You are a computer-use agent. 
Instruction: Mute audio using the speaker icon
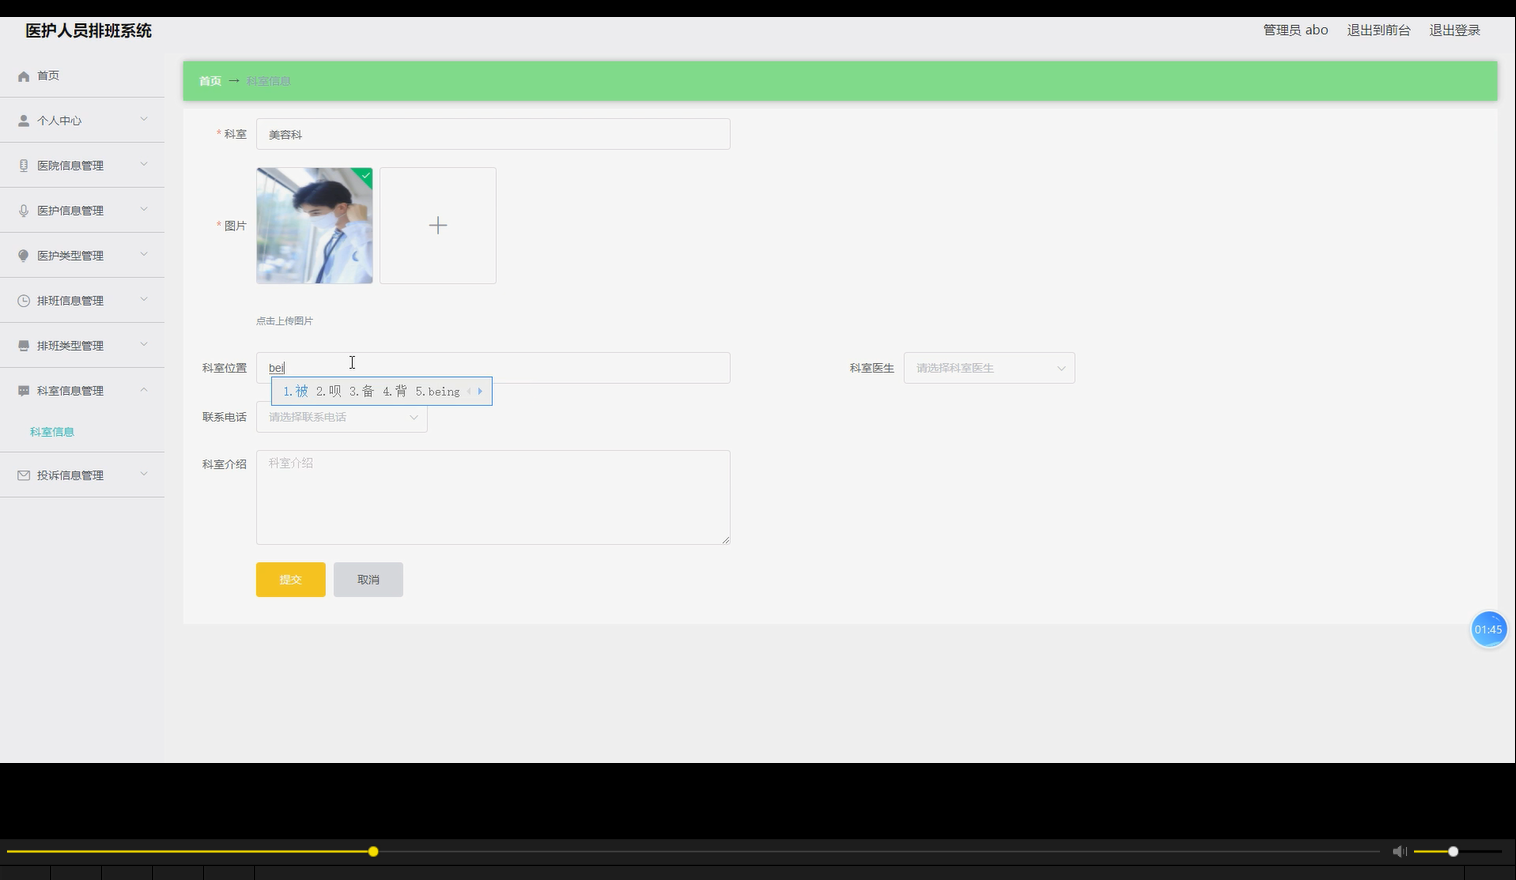pos(1399,851)
